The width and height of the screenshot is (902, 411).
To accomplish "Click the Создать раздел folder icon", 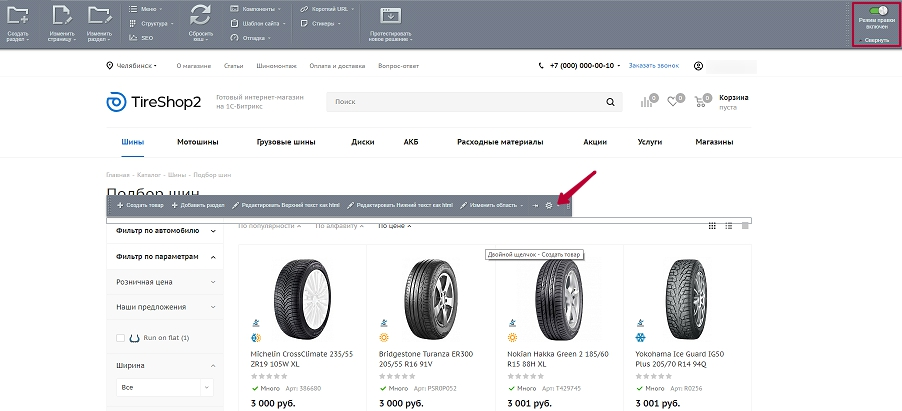I will tap(18, 16).
